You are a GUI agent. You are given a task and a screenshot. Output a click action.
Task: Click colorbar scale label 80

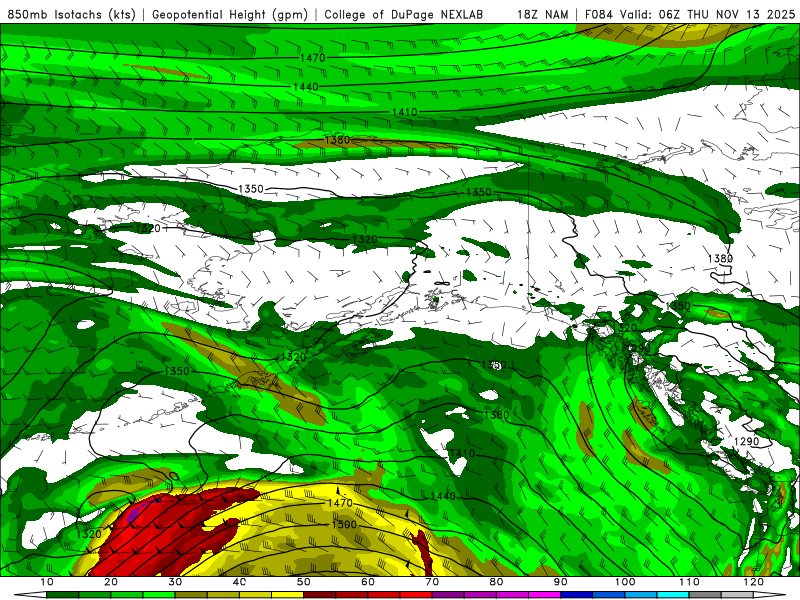point(496,582)
